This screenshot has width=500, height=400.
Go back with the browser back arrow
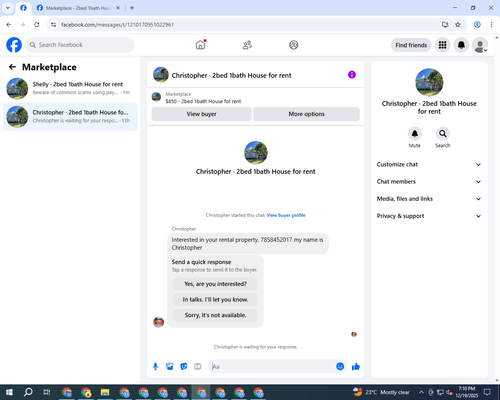point(9,25)
